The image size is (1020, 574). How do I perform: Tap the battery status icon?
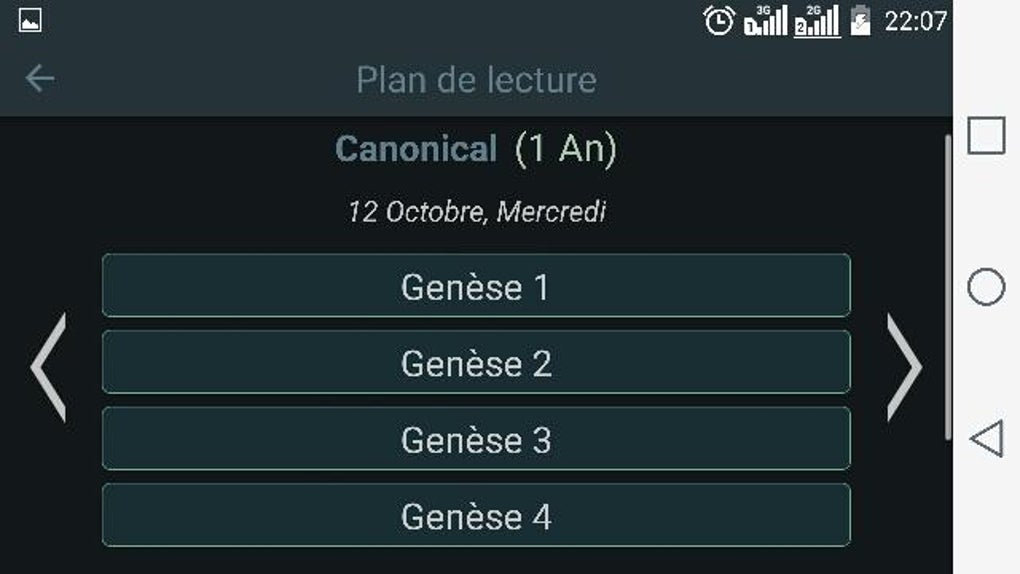click(860, 20)
